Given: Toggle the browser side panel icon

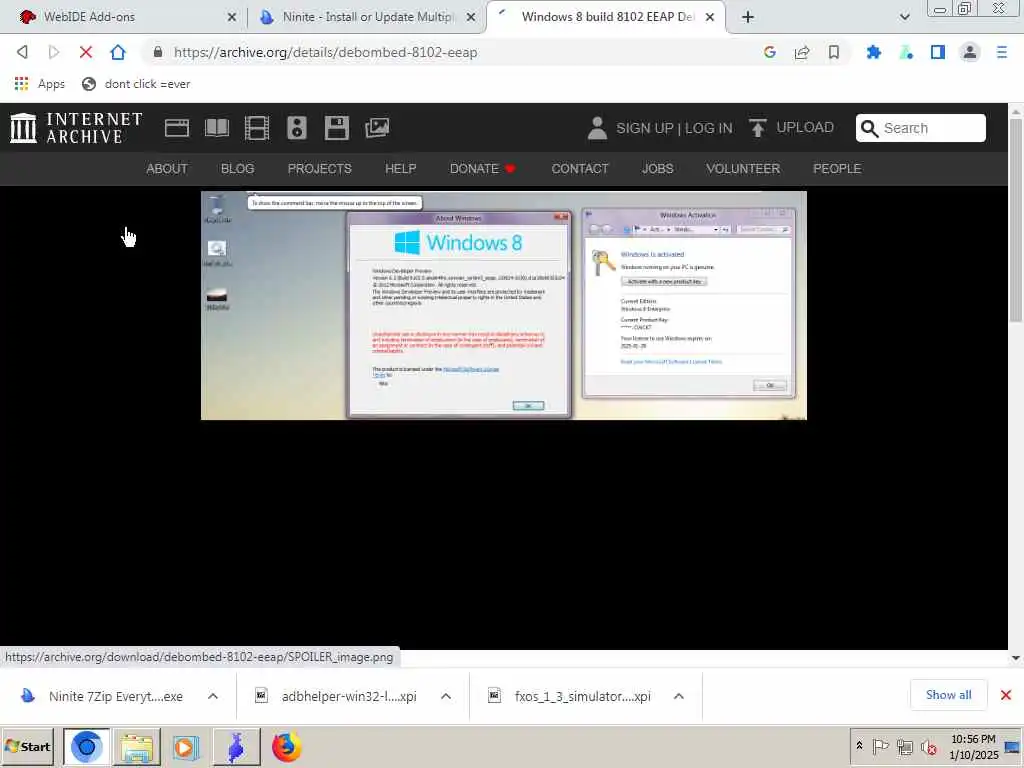Looking at the screenshot, I should click(938, 52).
